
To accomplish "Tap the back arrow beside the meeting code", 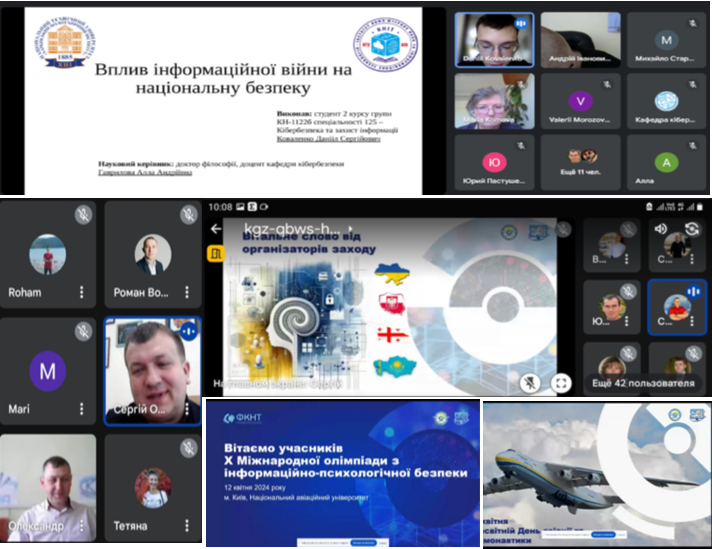I will [x=216, y=229].
